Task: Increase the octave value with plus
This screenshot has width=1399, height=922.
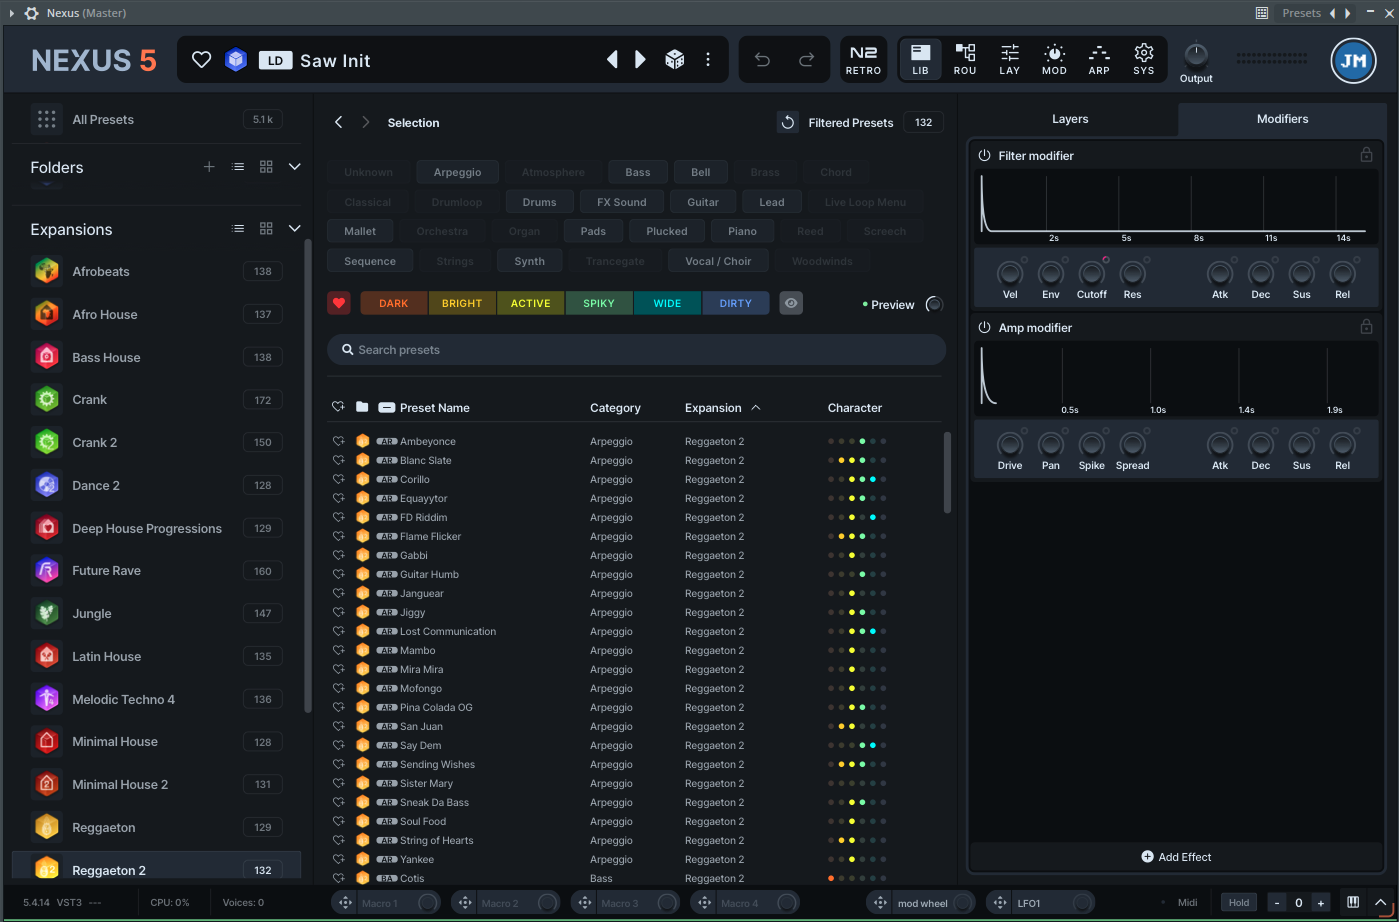Action: coord(1320,903)
